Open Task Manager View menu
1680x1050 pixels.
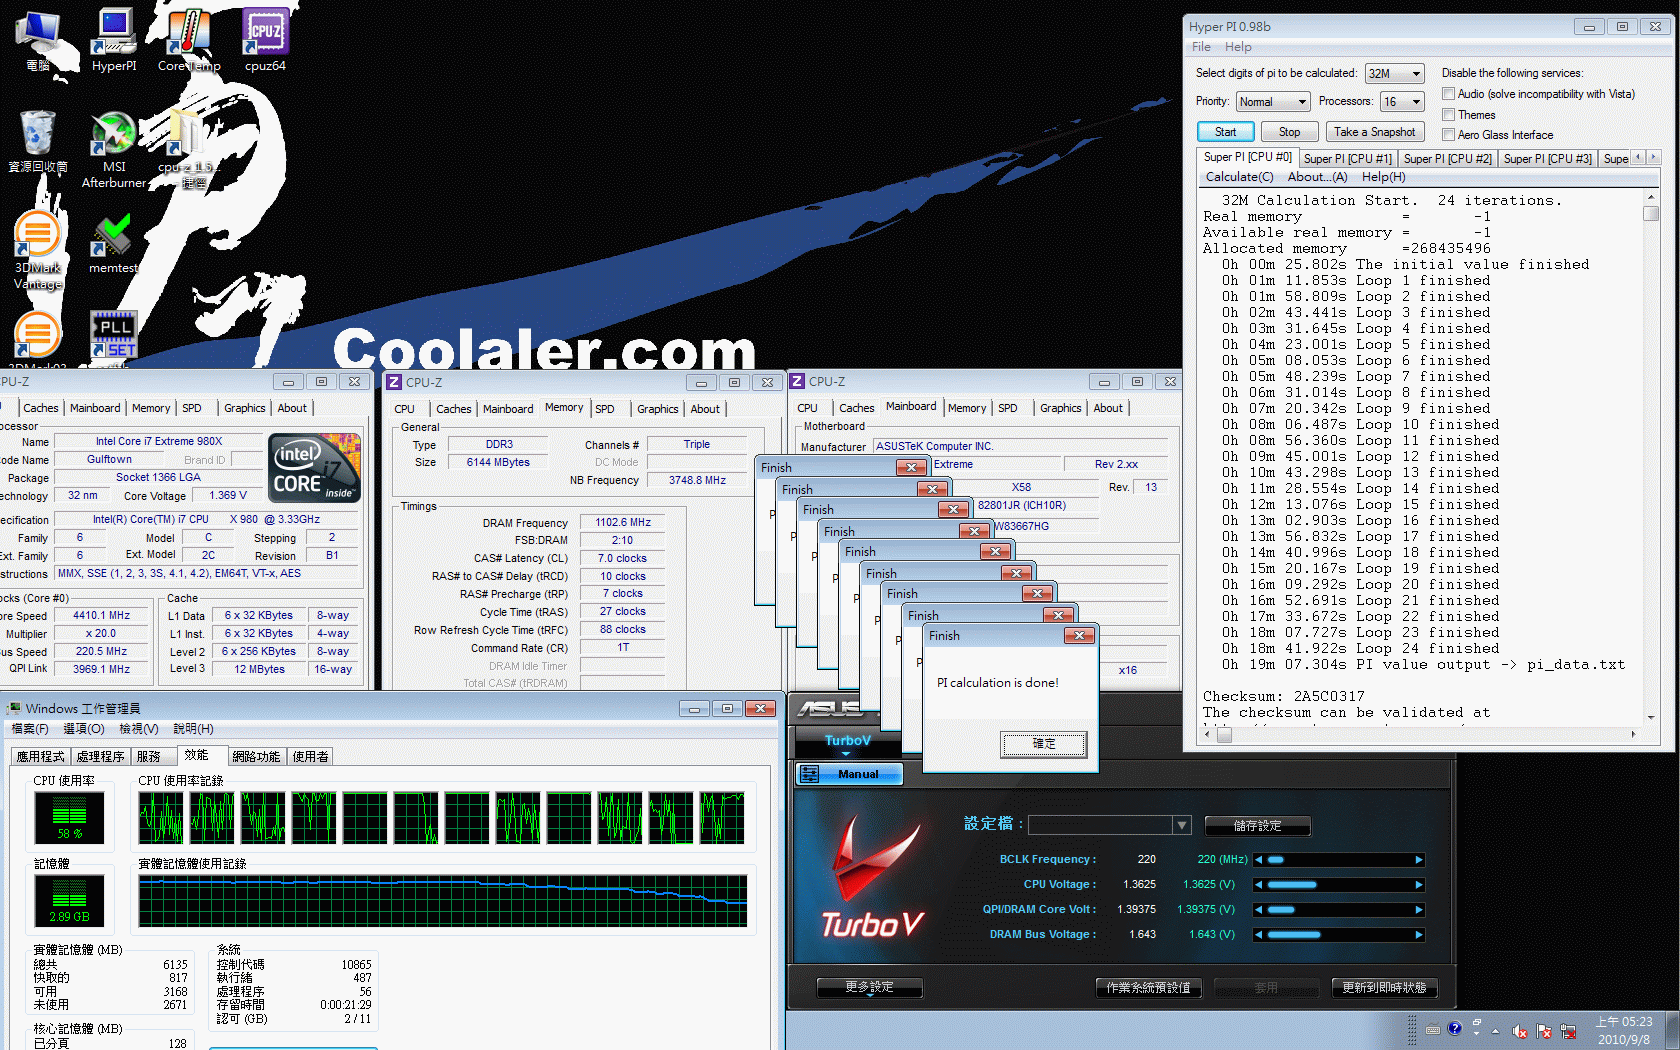[x=138, y=729]
